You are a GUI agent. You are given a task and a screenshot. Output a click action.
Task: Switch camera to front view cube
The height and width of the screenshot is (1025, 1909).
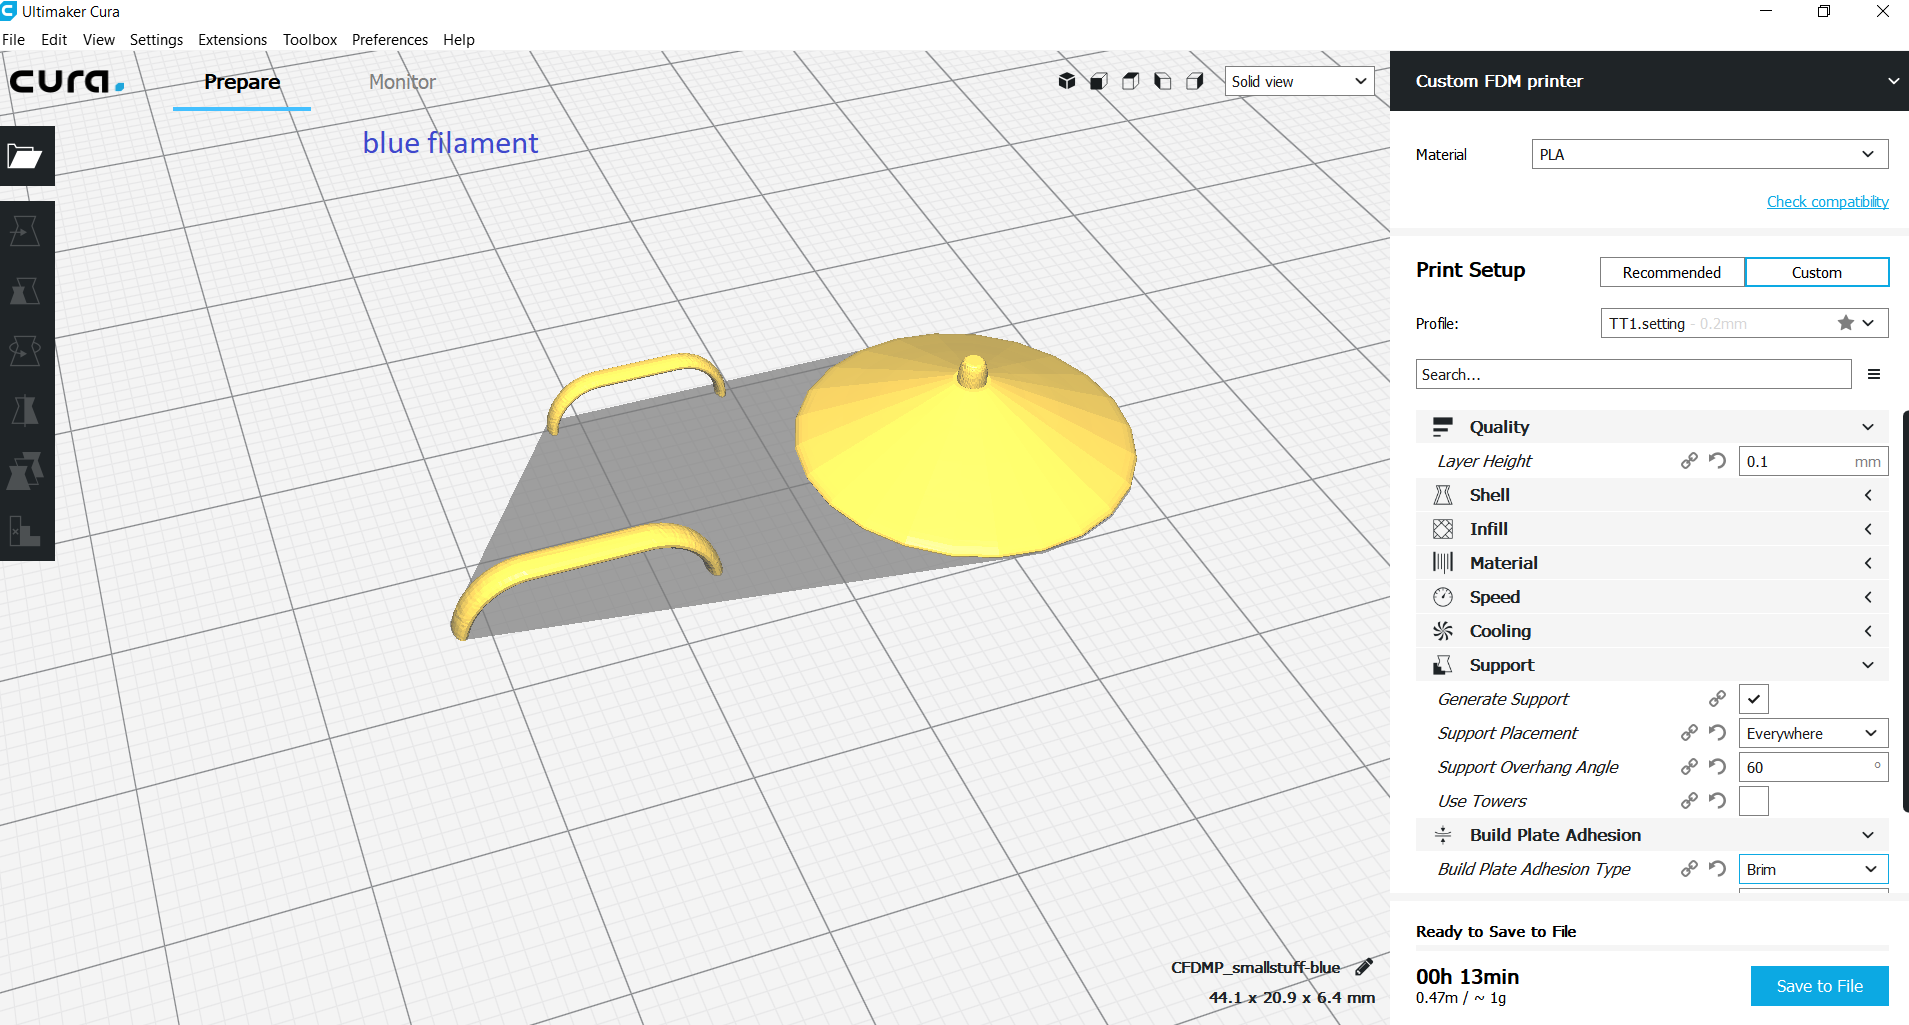point(1099,81)
